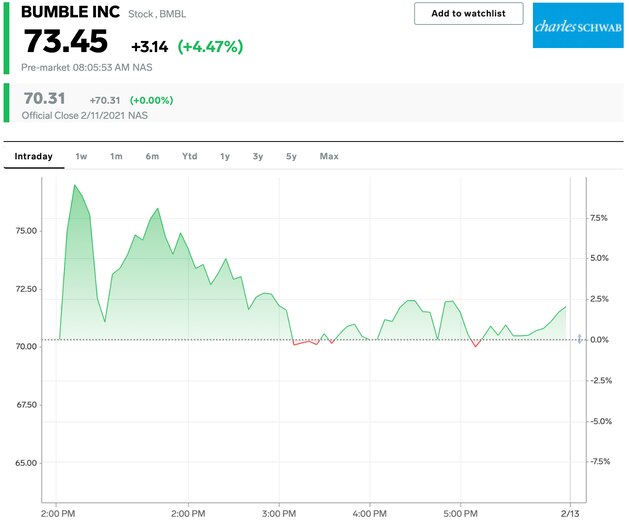Click the 4:00 PM x-axis label

(x=370, y=514)
